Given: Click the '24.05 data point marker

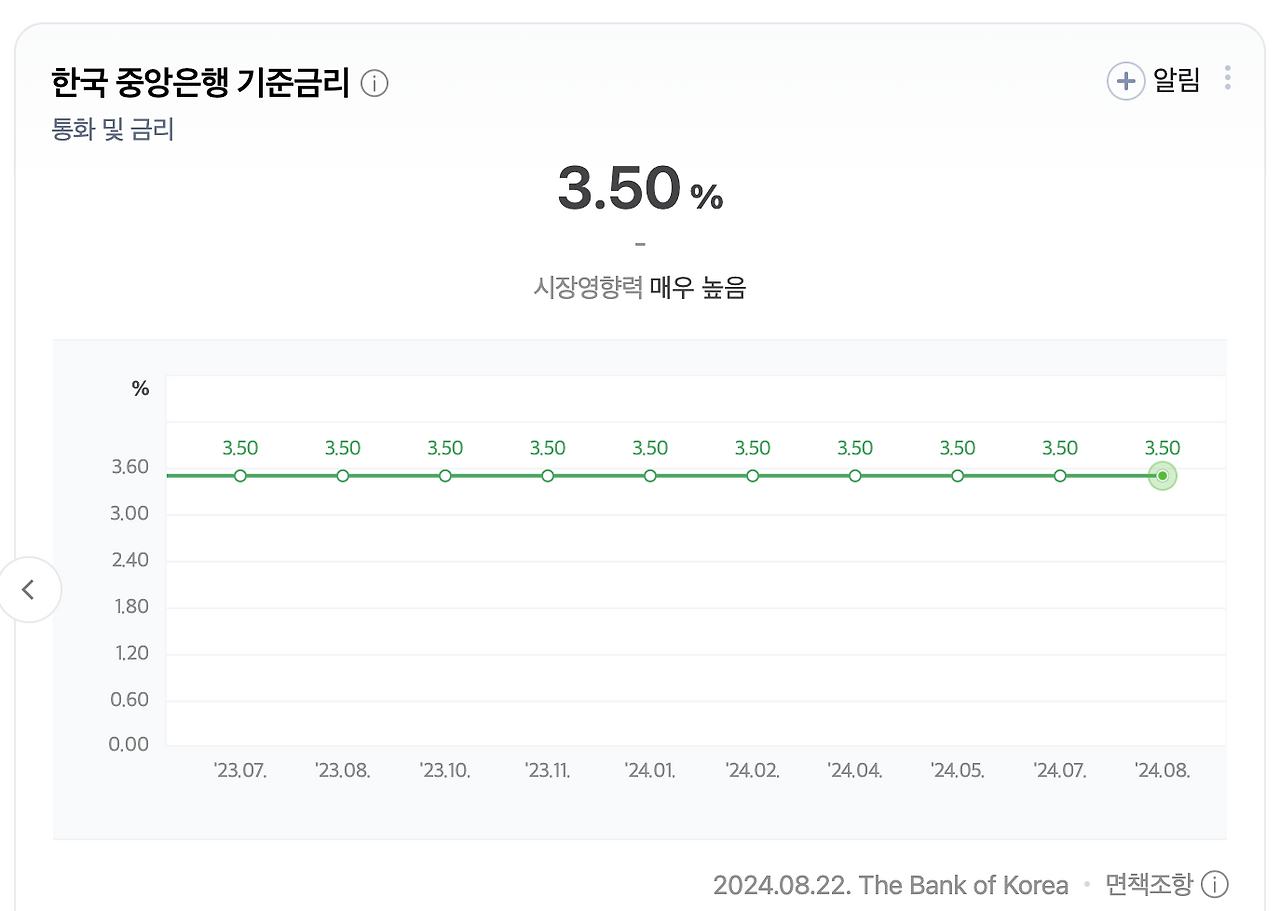Looking at the screenshot, I should [x=957, y=476].
